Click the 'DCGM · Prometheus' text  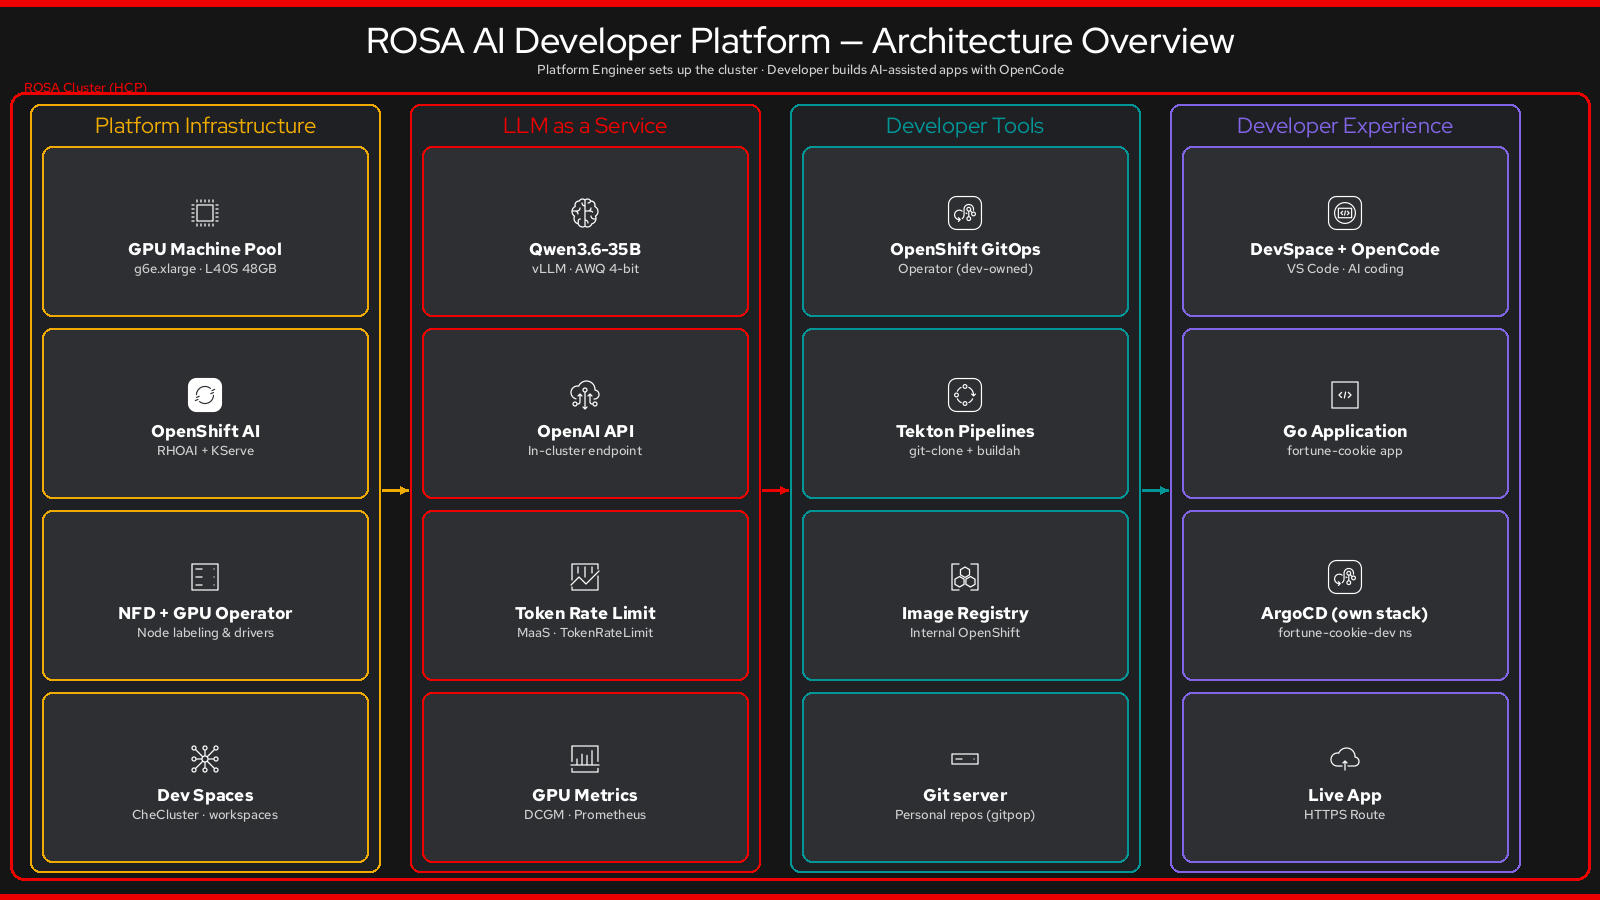coord(585,815)
